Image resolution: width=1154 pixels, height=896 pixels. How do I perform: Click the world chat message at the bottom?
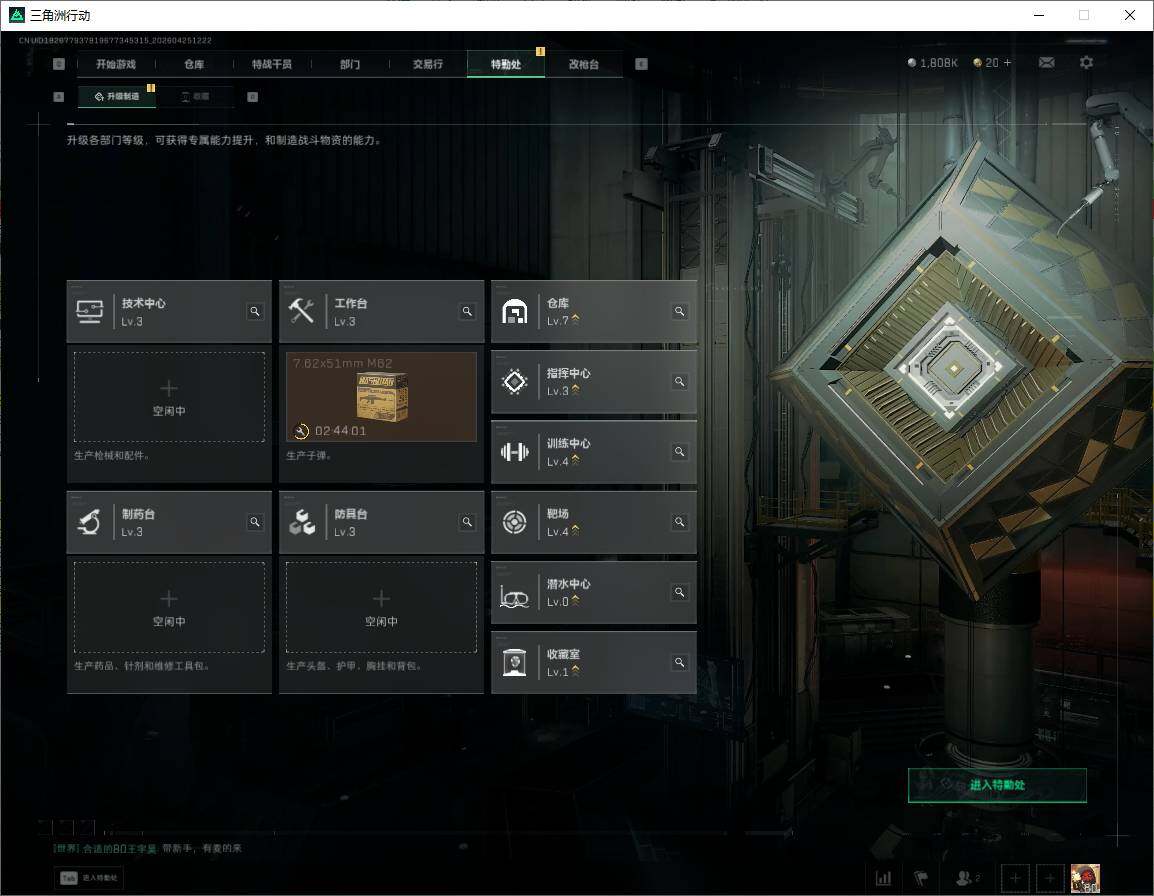(147, 849)
